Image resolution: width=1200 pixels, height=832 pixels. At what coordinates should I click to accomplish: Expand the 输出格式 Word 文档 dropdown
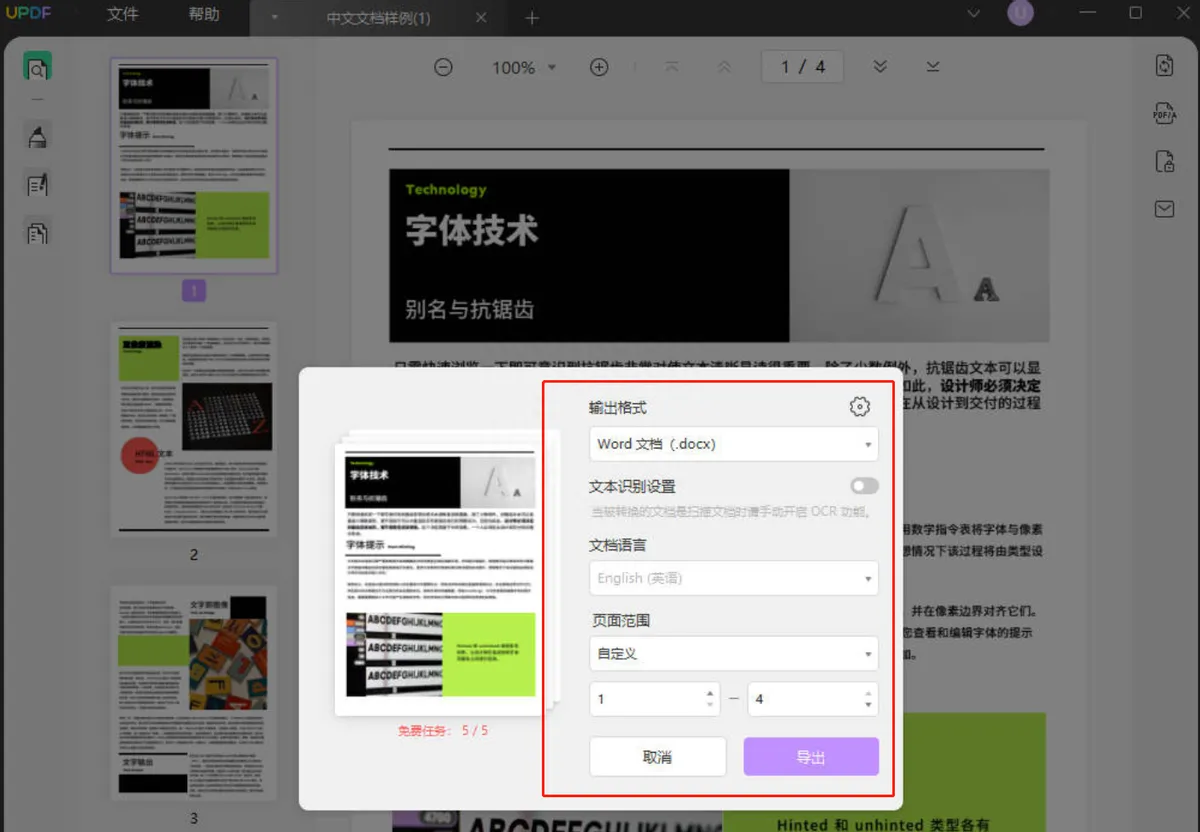pos(733,444)
